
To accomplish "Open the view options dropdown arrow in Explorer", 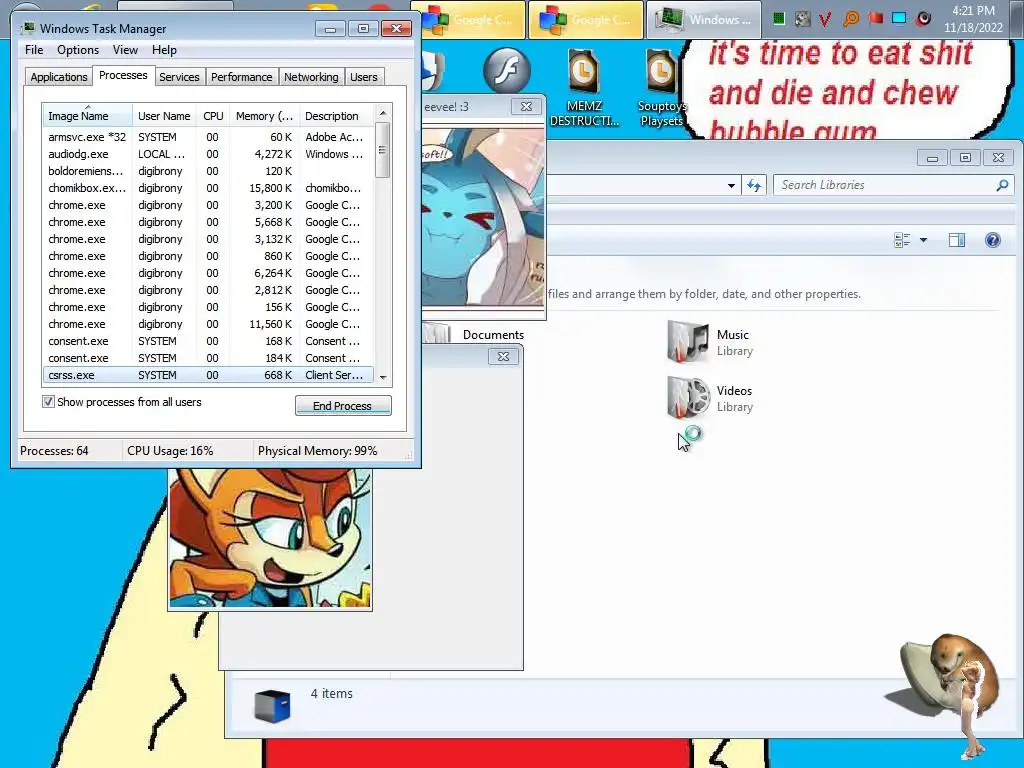I will 923,240.
